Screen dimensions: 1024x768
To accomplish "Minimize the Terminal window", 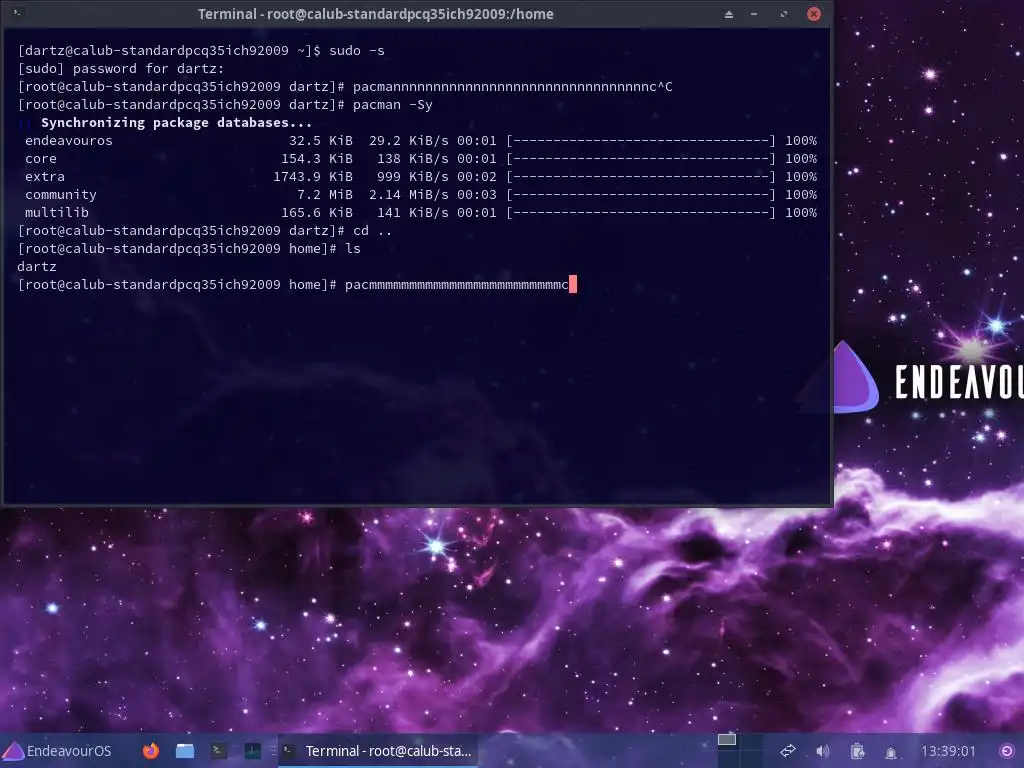I will 754,14.
